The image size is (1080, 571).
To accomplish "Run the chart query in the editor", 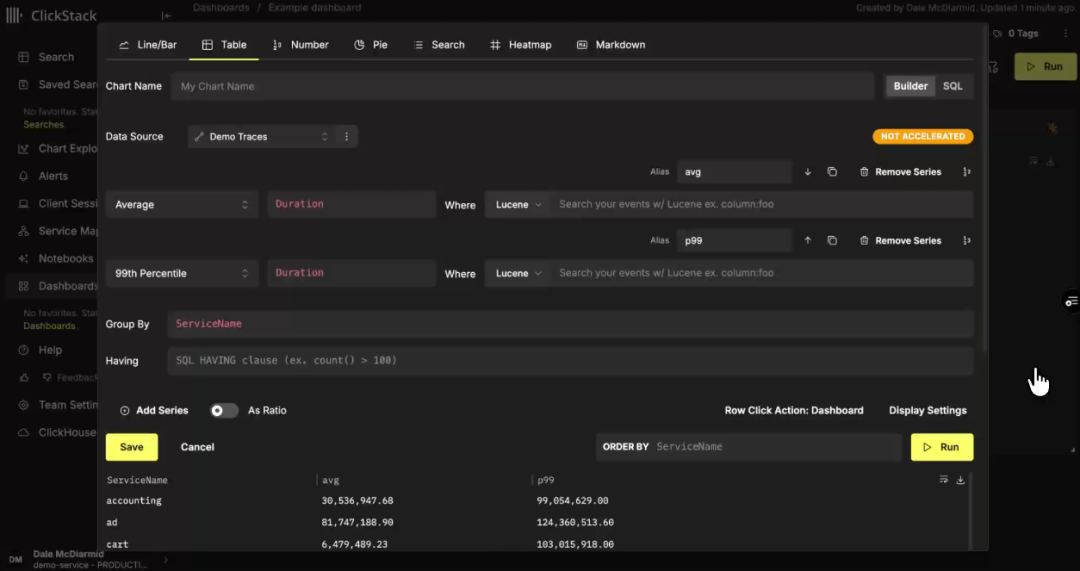I will tap(942, 447).
